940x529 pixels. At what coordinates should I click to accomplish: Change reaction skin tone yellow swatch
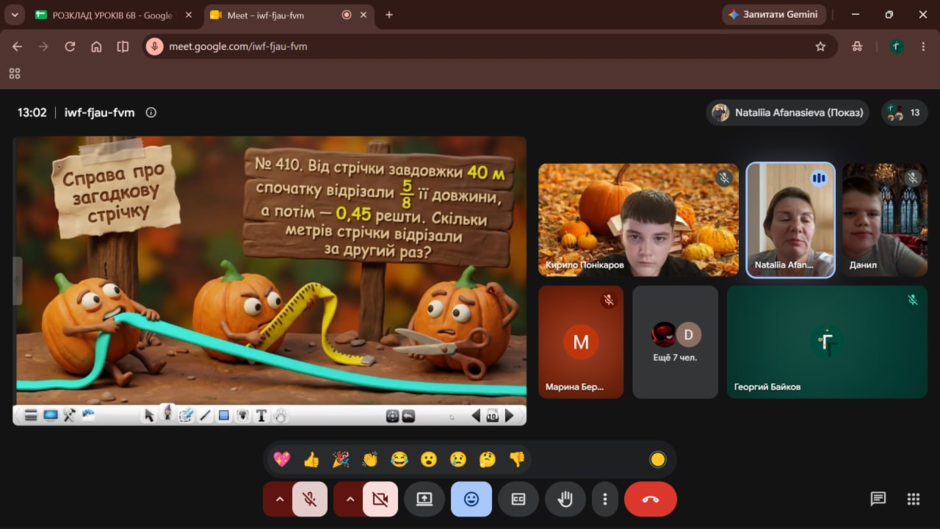658,459
